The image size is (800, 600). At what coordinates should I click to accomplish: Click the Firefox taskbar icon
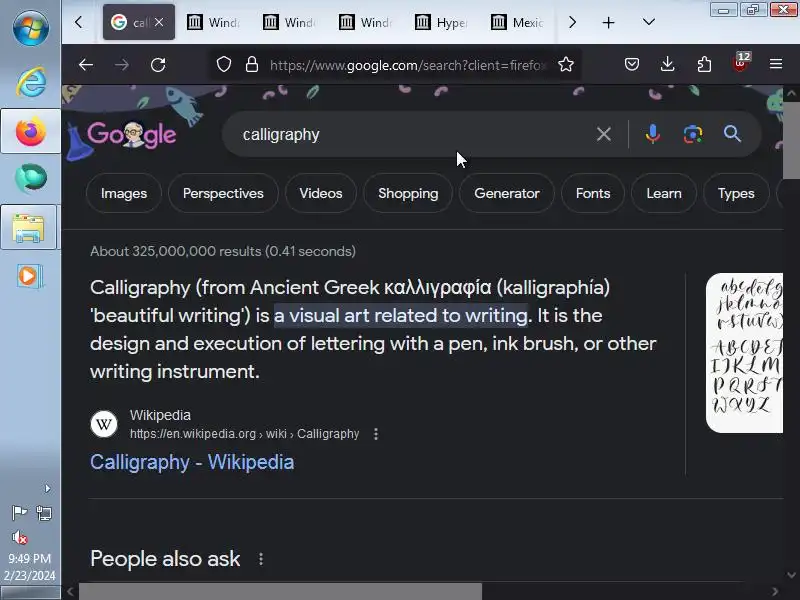[31, 131]
